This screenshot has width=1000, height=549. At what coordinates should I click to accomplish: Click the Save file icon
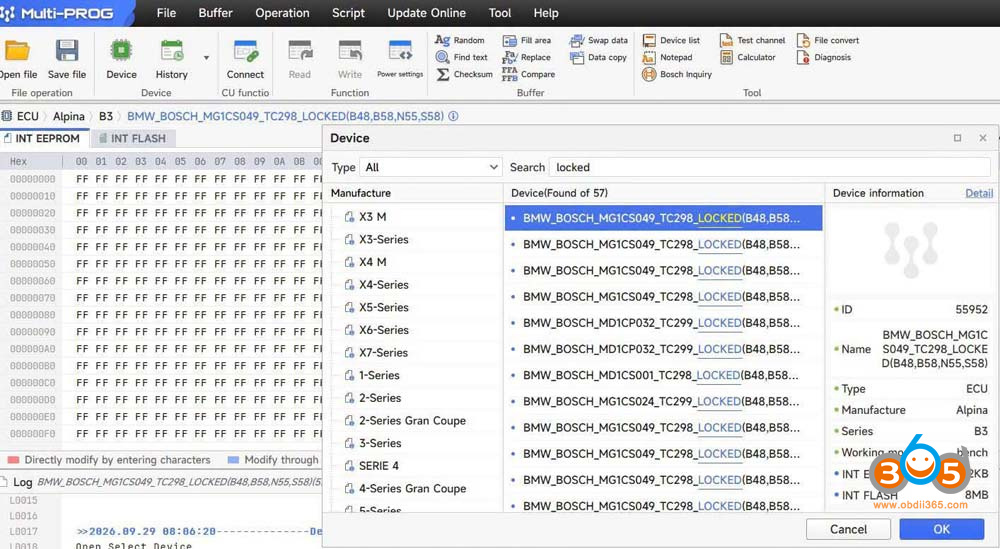(x=66, y=51)
